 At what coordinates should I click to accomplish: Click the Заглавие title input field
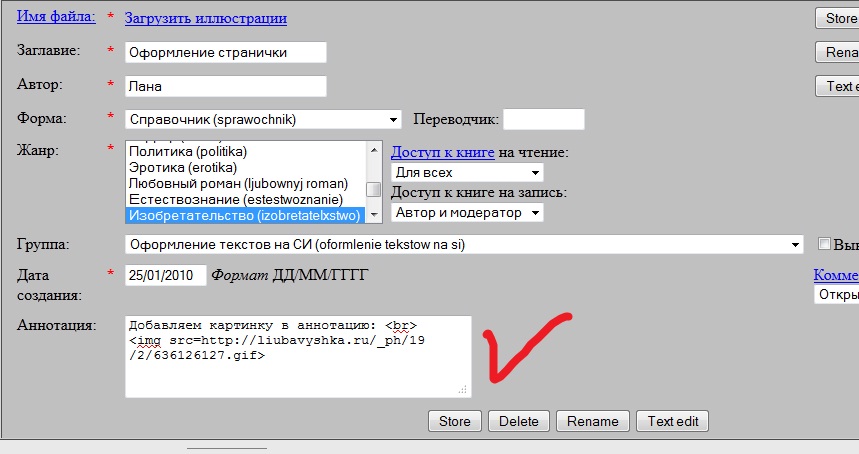coord(226,52)
